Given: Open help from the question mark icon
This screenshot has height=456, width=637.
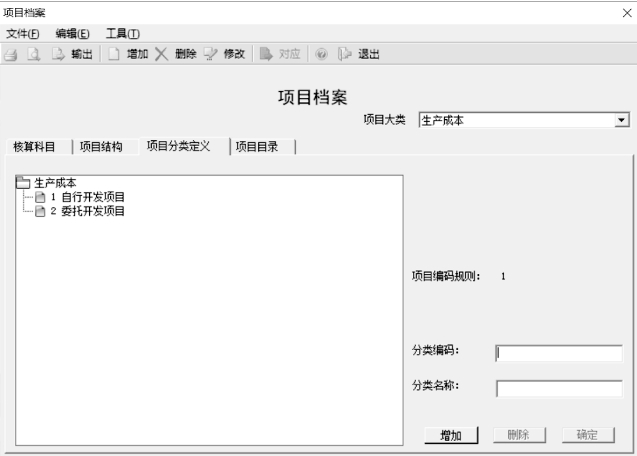Looking at the screenshot, I should (x=321, y=54).
